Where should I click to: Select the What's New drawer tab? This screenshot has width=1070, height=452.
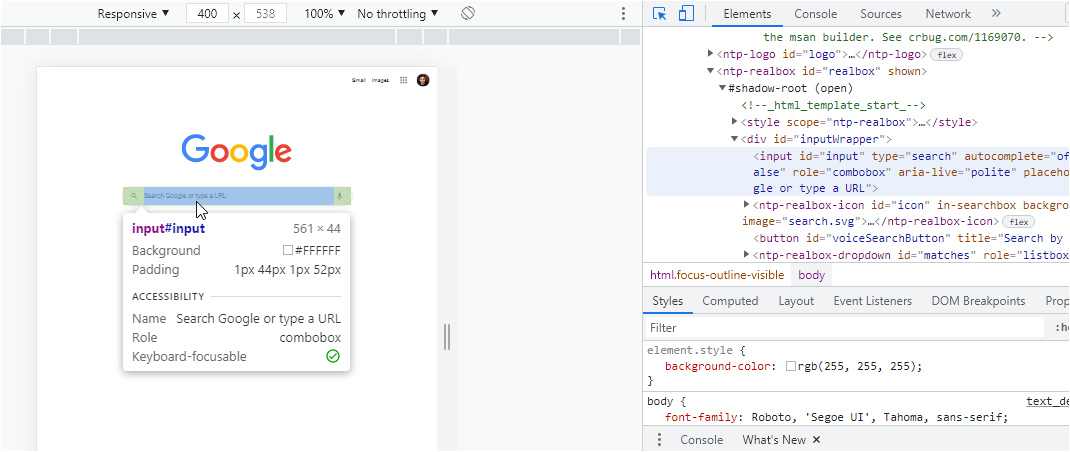774,440
